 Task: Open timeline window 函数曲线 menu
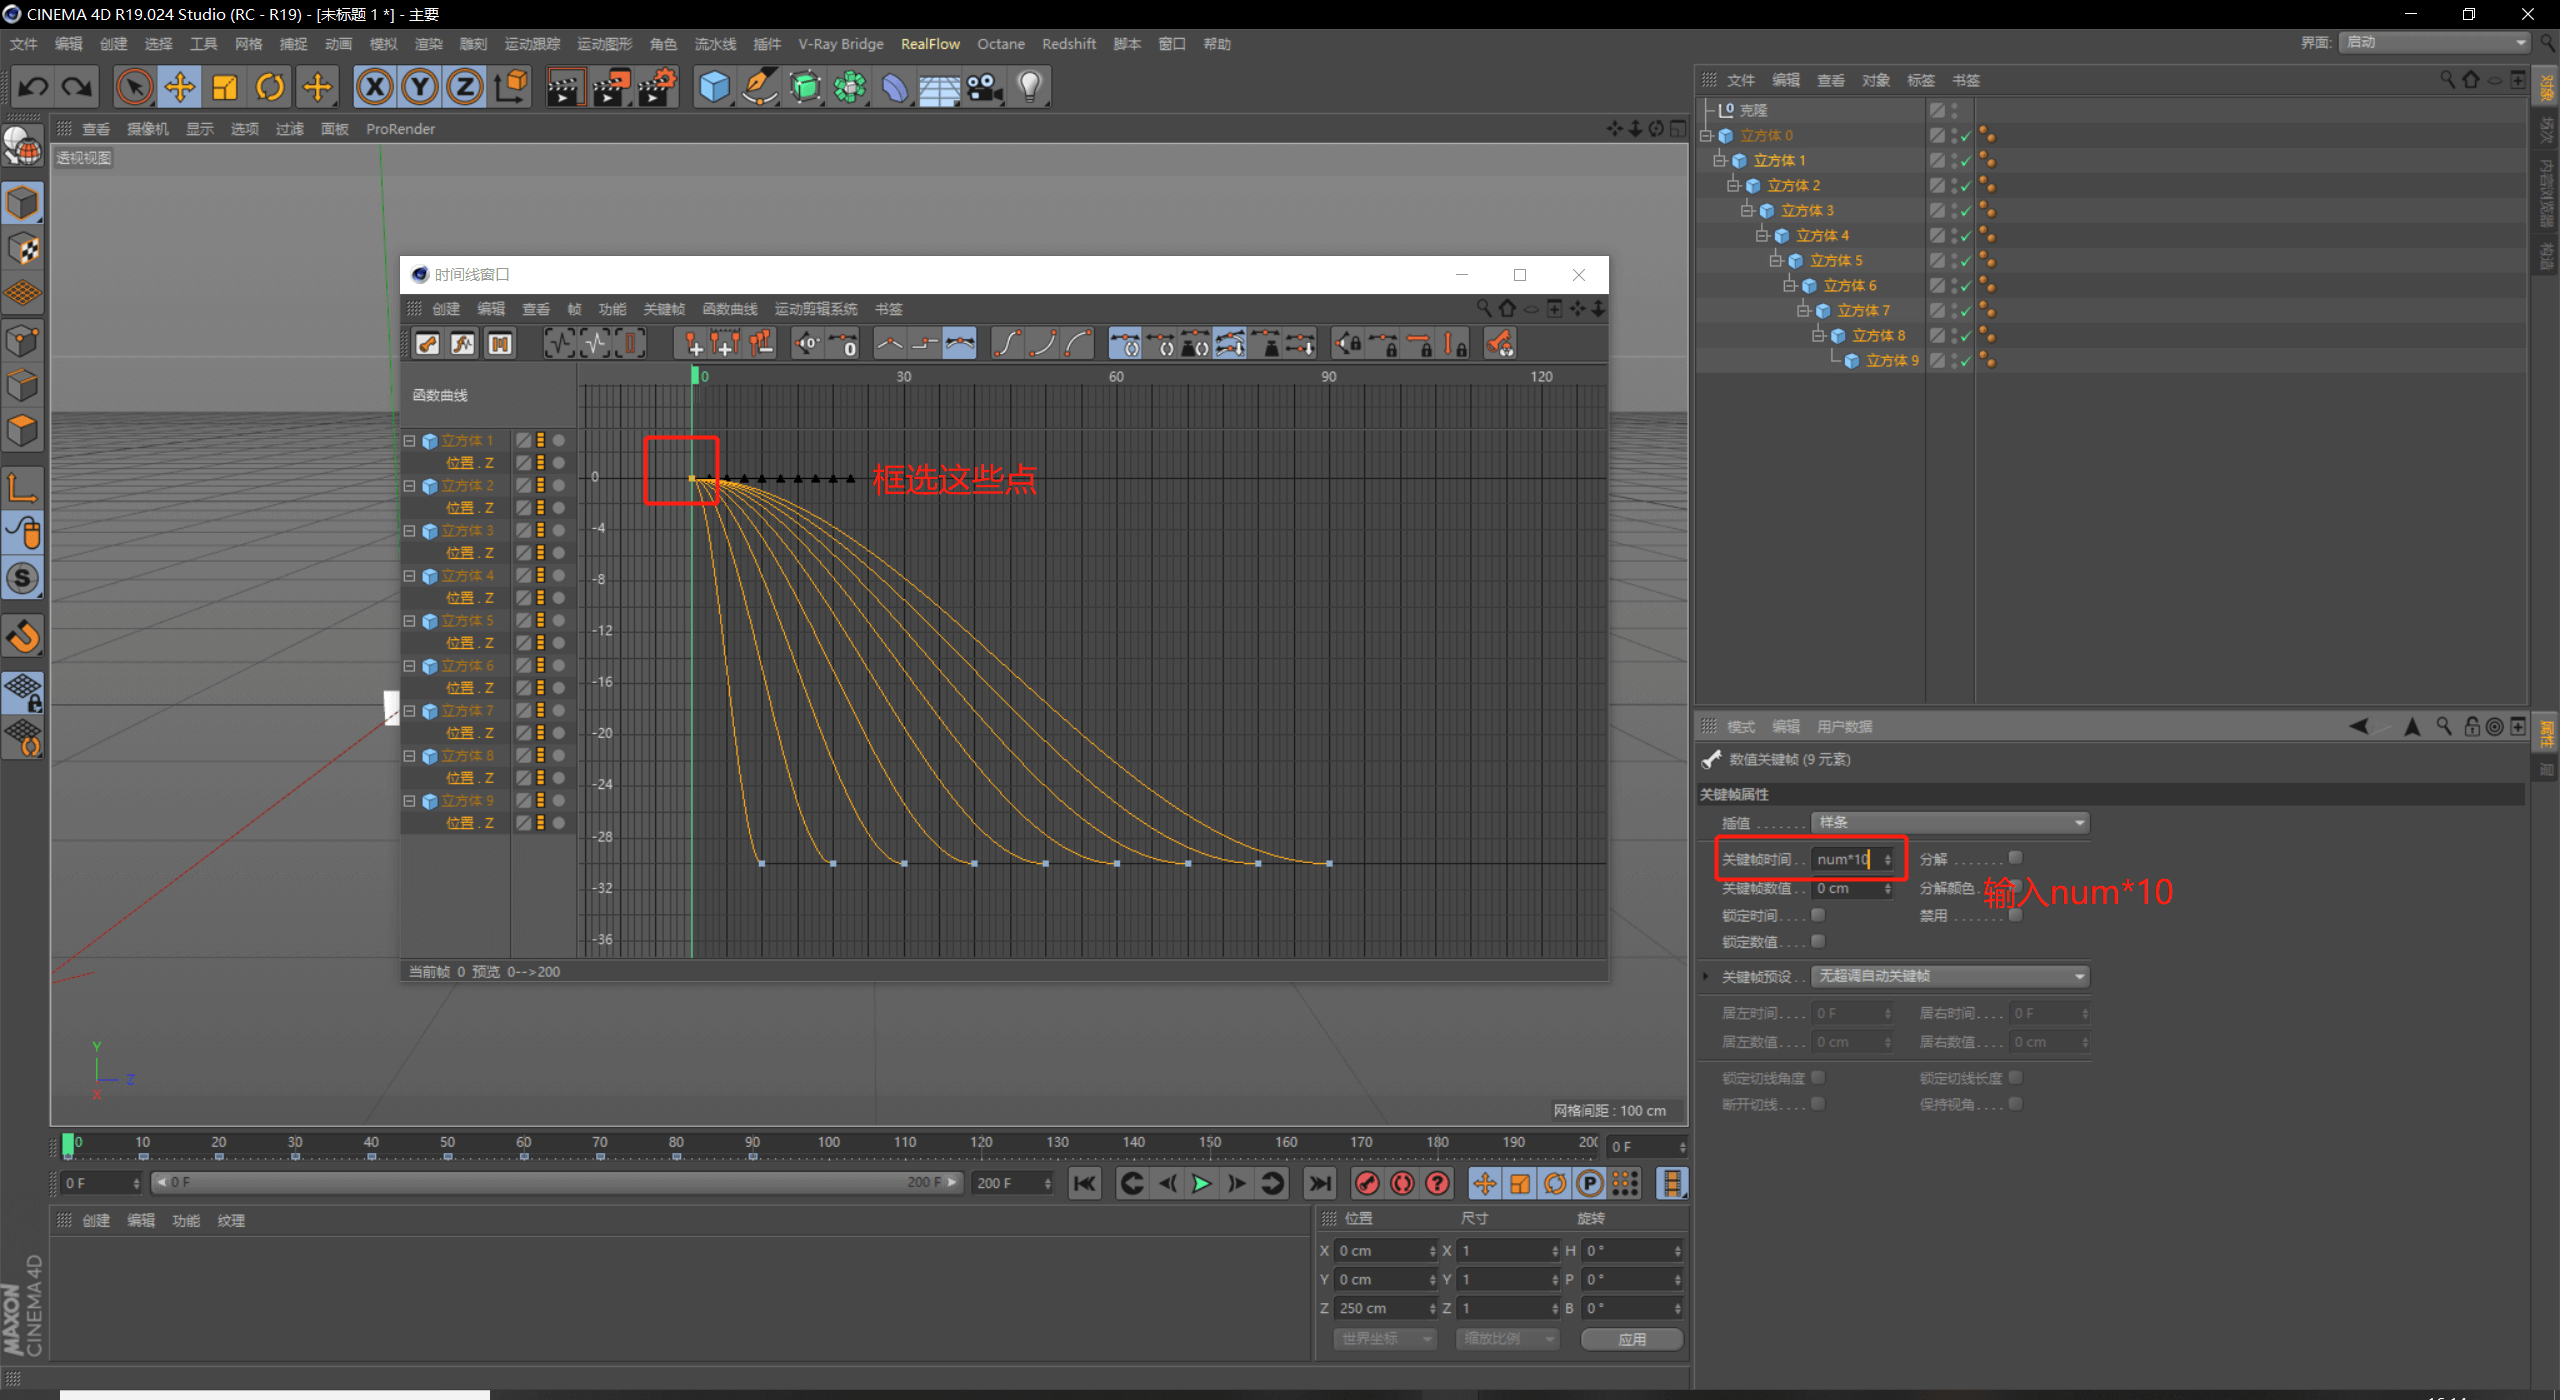pyautogui.click(x=730, y=309)
